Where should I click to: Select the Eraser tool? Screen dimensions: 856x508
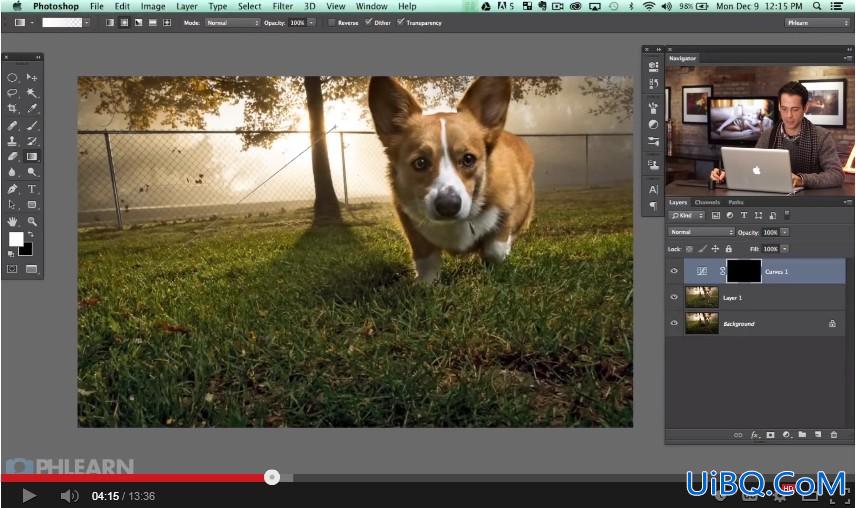(12, 157)
